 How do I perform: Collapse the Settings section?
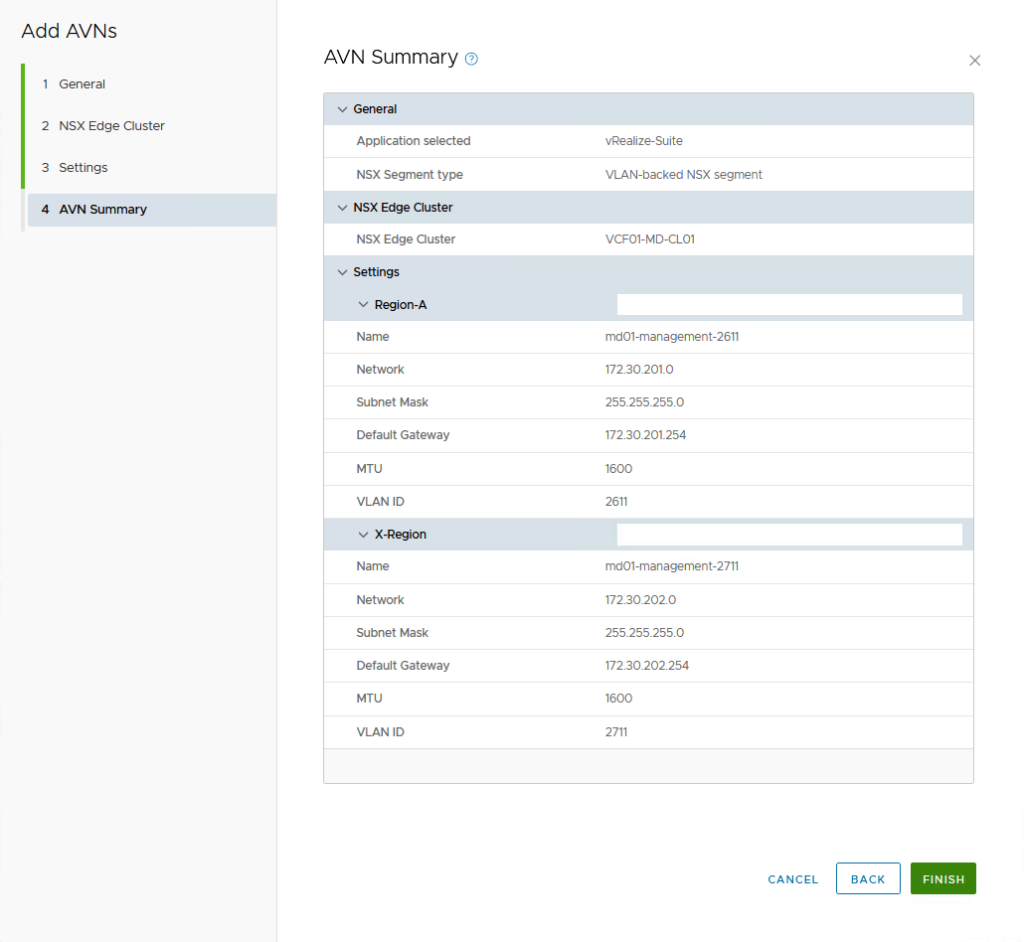[x=343, y=272]
